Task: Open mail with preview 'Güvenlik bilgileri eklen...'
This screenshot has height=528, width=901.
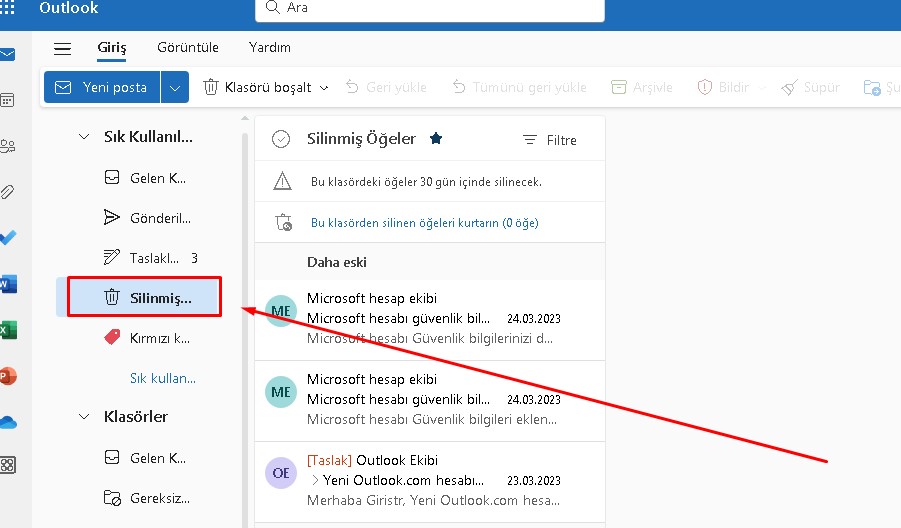Action: [430, 402]
